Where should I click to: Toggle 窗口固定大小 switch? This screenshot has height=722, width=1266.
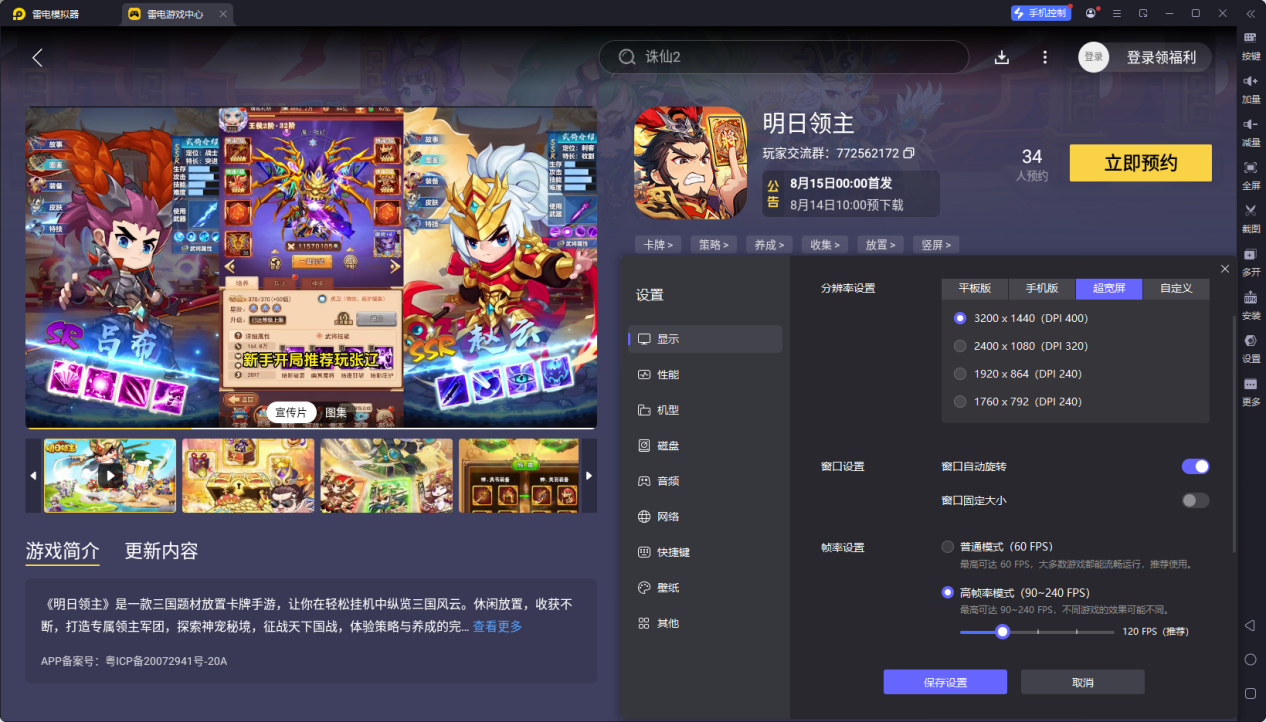click(x=1195, y=500)
